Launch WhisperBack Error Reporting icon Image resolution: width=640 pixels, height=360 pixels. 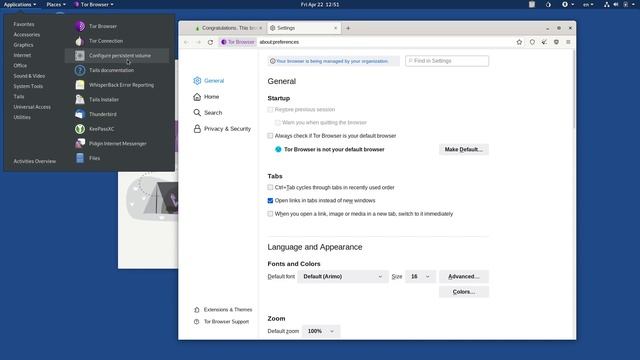tap(80, 85)
